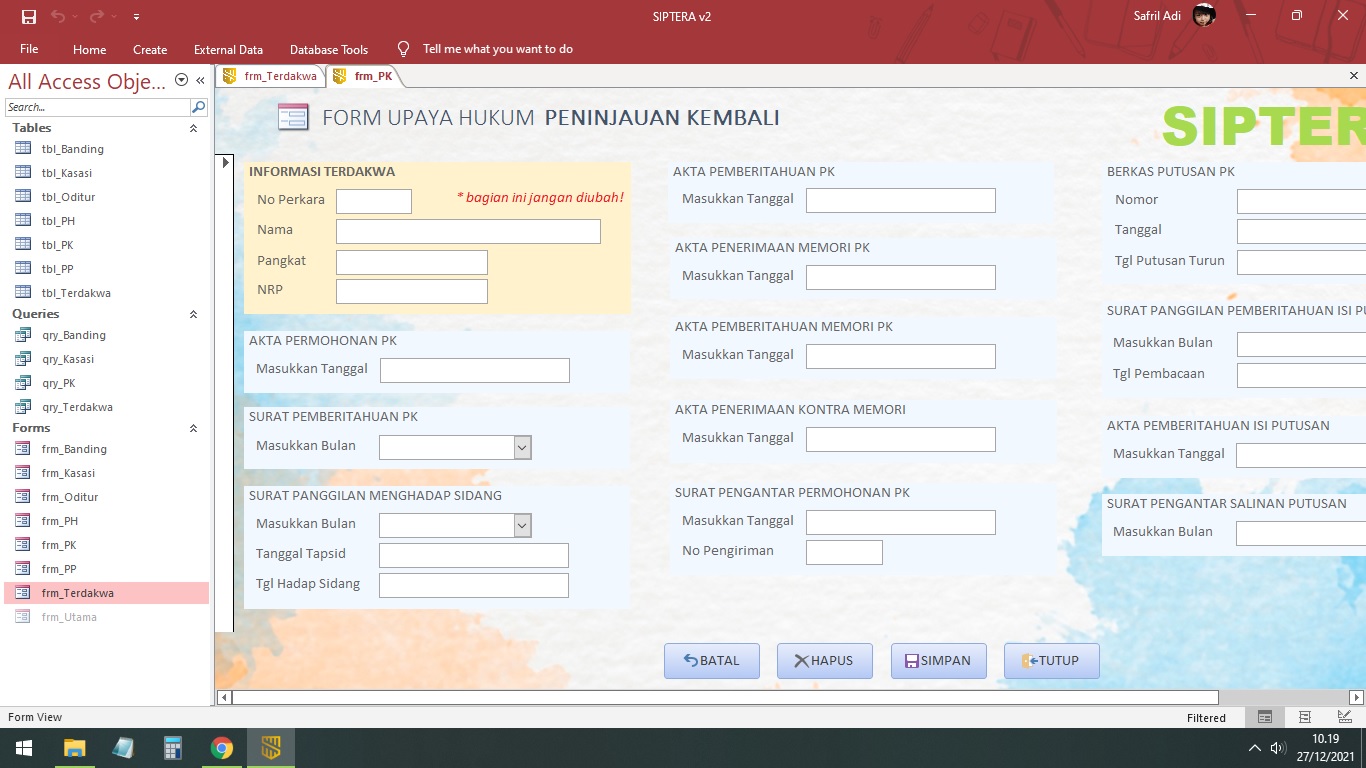
Task: Click Akta Pemberitahuan PK tanggal field
Action: tap(901, 200)
